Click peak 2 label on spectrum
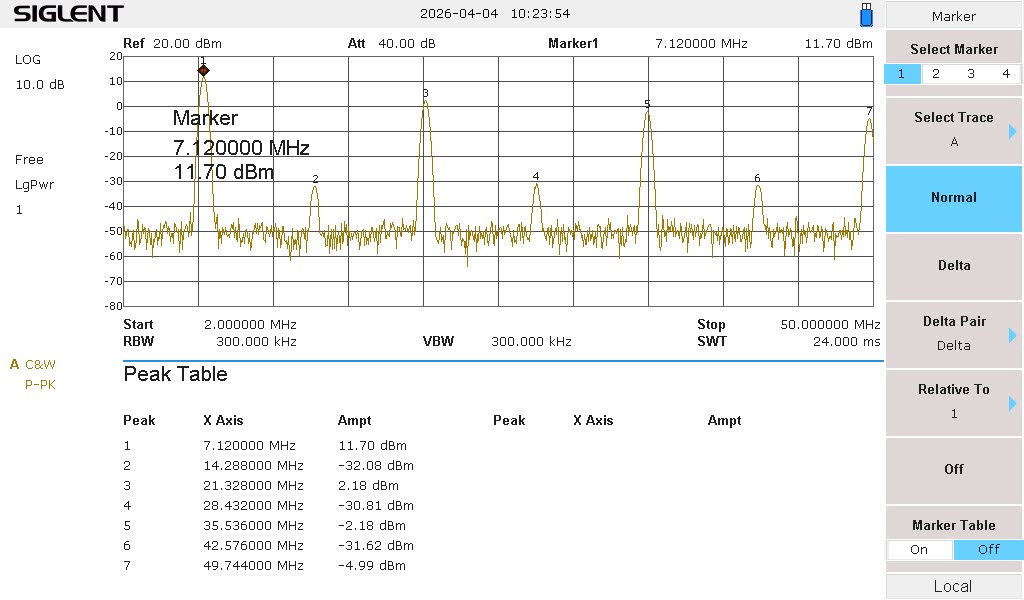 (x=315, y=179)
